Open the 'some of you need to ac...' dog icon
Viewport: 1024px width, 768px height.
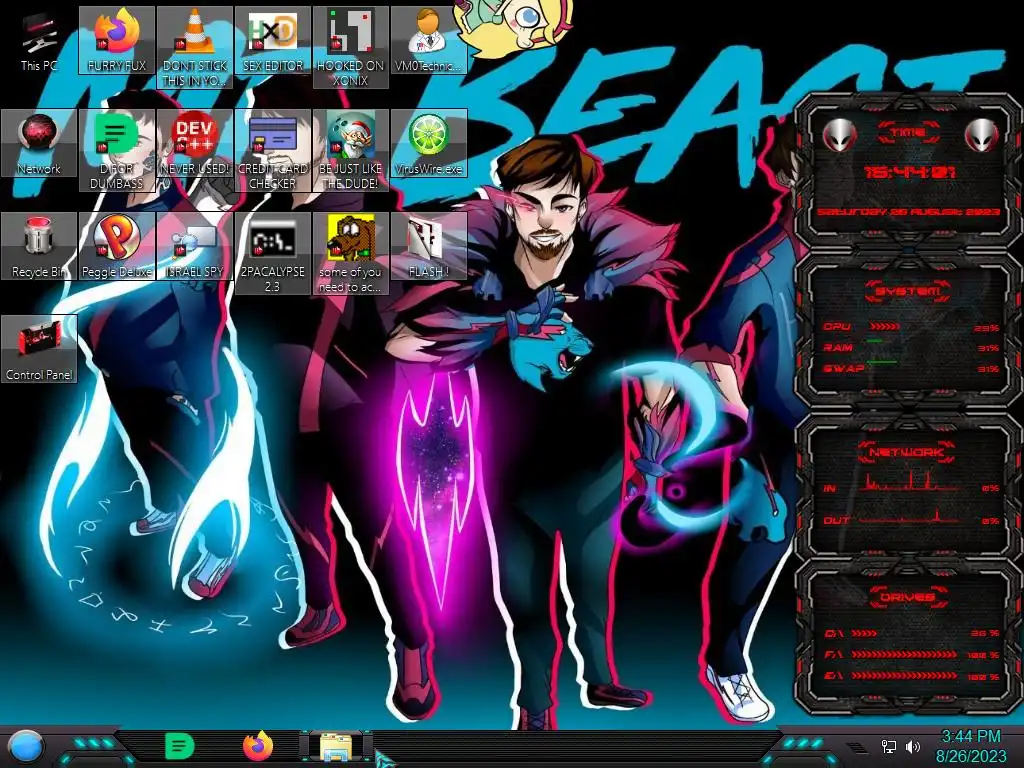pos(351,253)
